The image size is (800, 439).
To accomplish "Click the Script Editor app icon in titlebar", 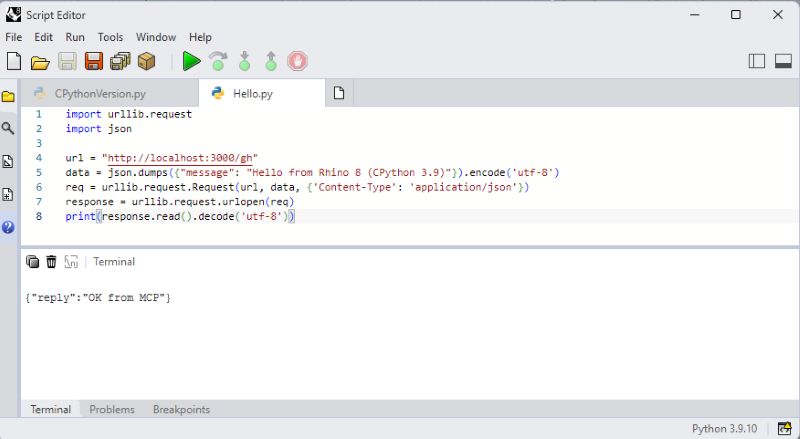I will point(13,15).
